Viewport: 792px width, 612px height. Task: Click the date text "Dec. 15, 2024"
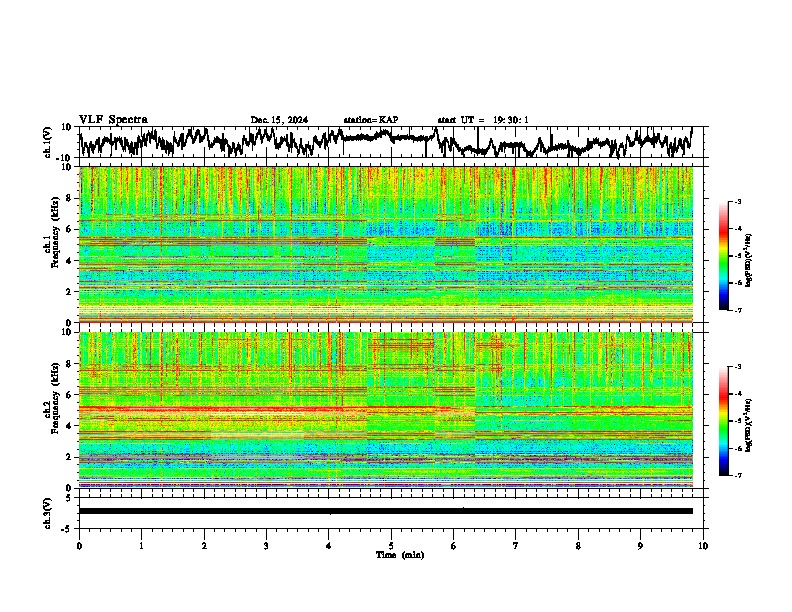(x=279, y=120)
